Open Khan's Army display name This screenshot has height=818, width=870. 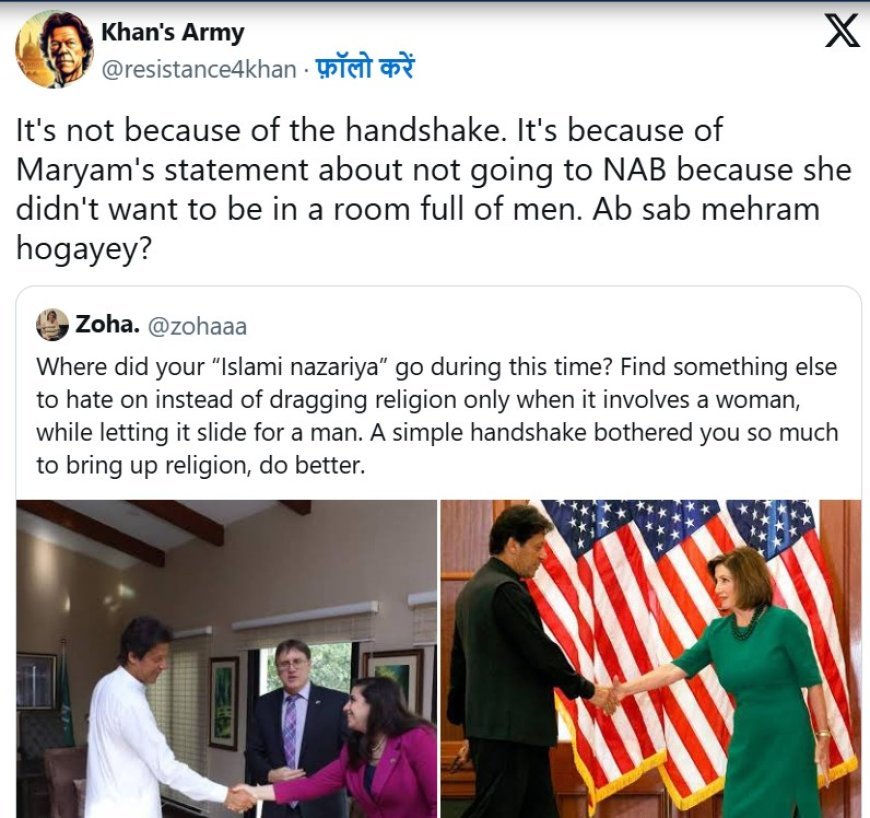(x=173, y=32)
